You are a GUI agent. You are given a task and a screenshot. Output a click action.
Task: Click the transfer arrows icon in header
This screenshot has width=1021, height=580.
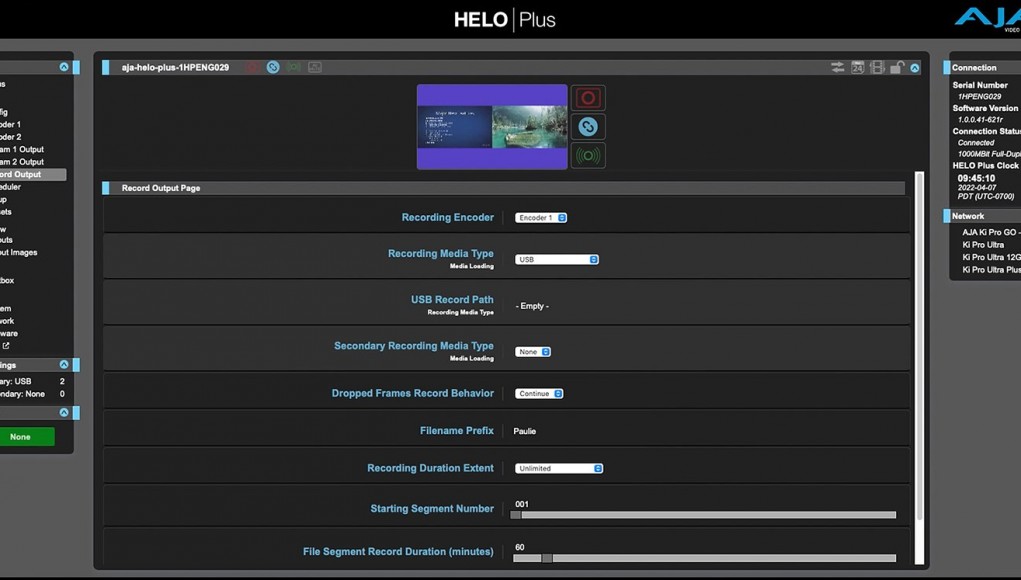pyautogui.click(x=837, y=67)
